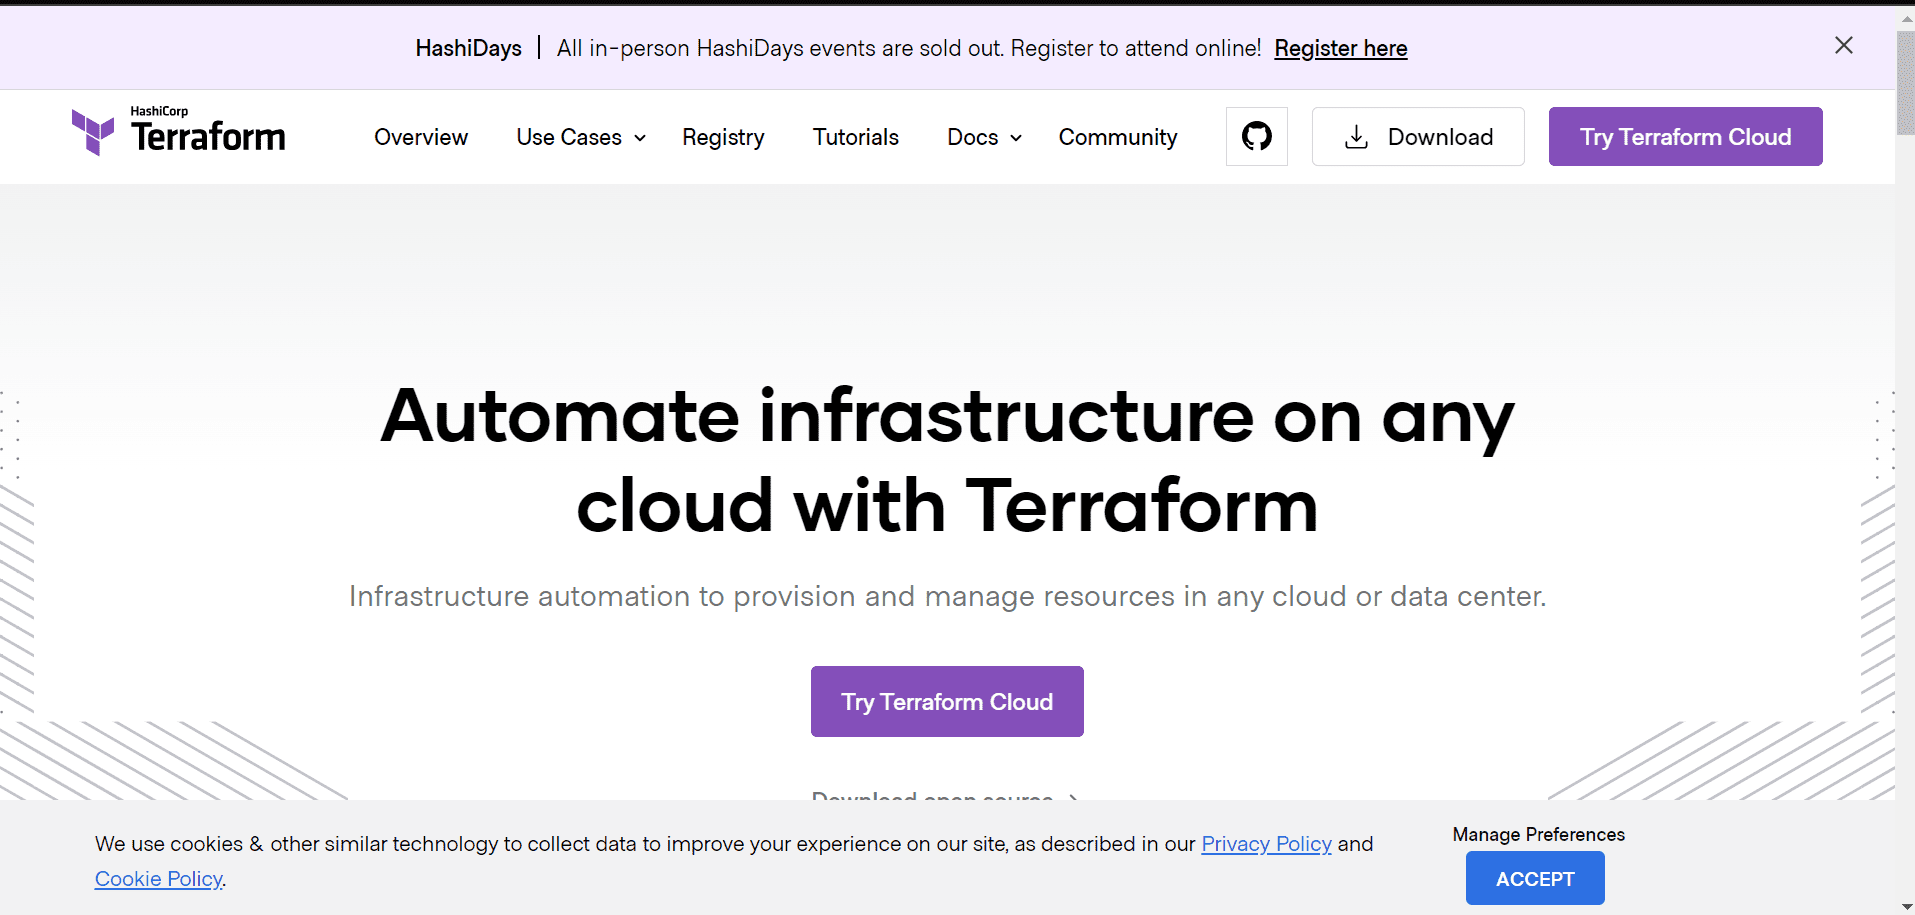Navigate to the Registry section
Screen dimensions: 1915x915
723,137
